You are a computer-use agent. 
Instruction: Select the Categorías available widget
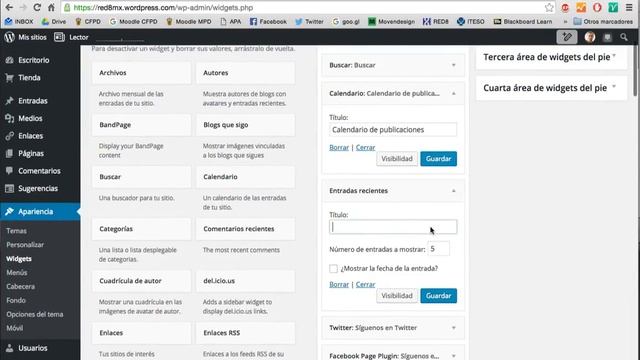coord(141,229)
